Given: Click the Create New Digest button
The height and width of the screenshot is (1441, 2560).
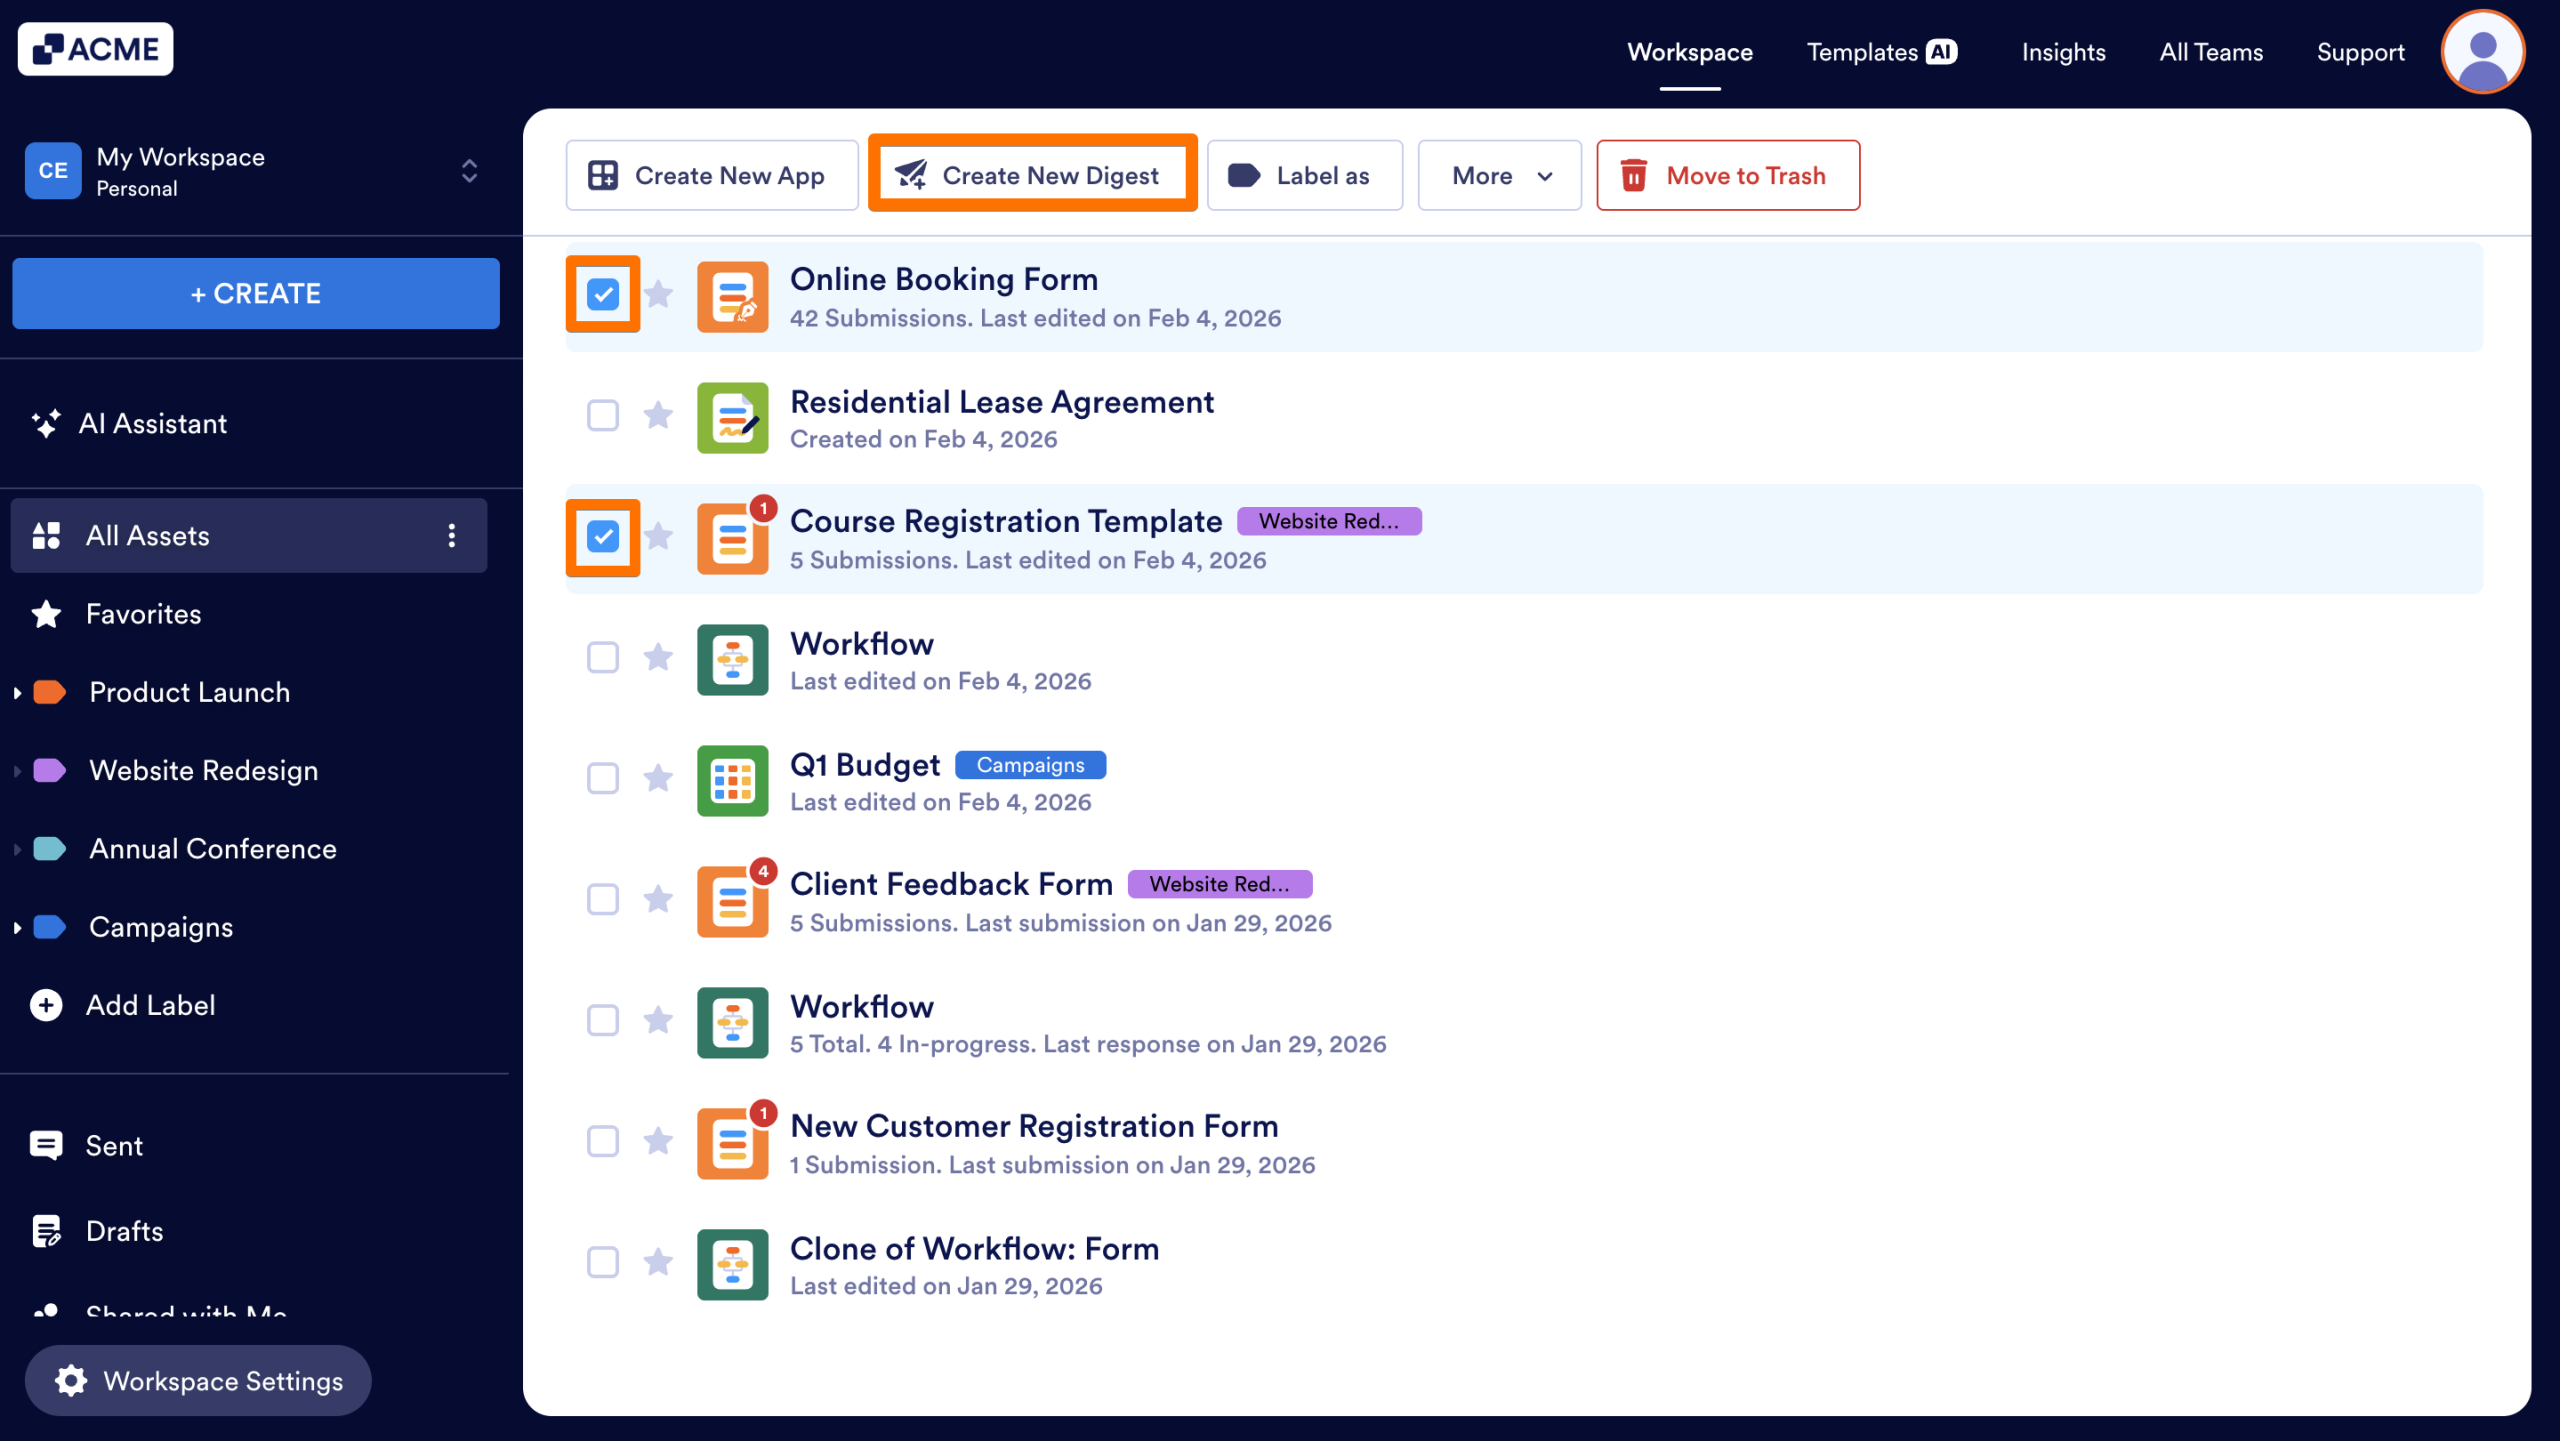Looking at the screenshot, I should (1032, 174).
